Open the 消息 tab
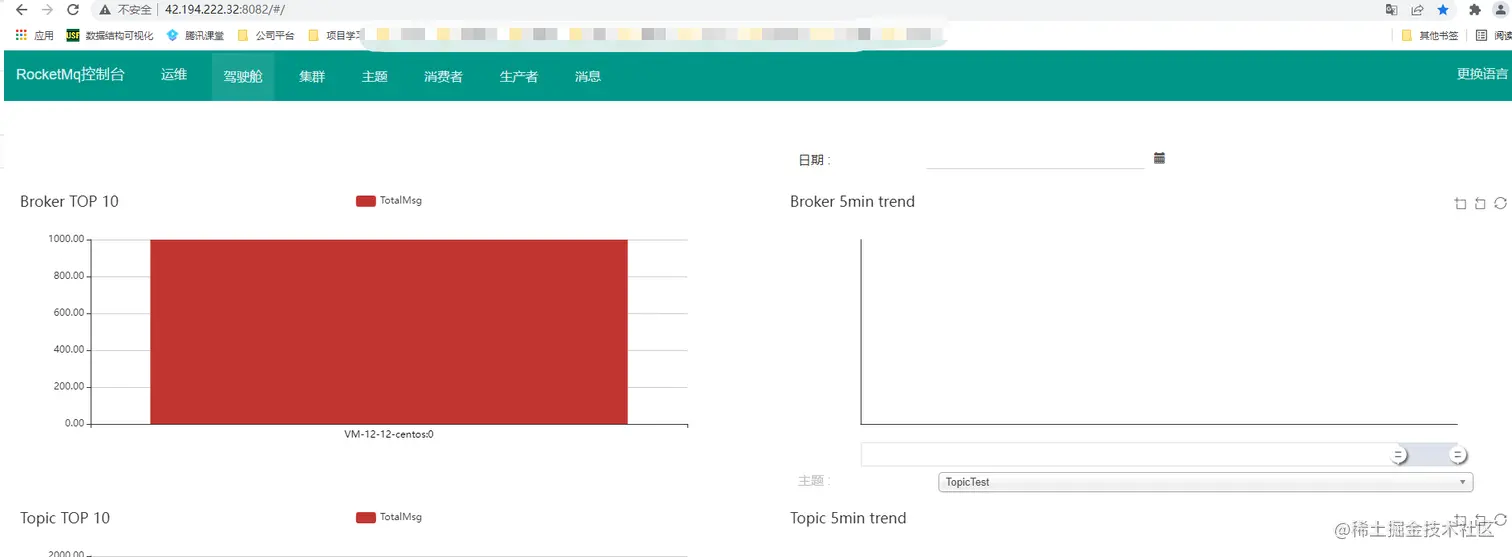The width and height of the screenshot is (1512, 557). [588, 76]
